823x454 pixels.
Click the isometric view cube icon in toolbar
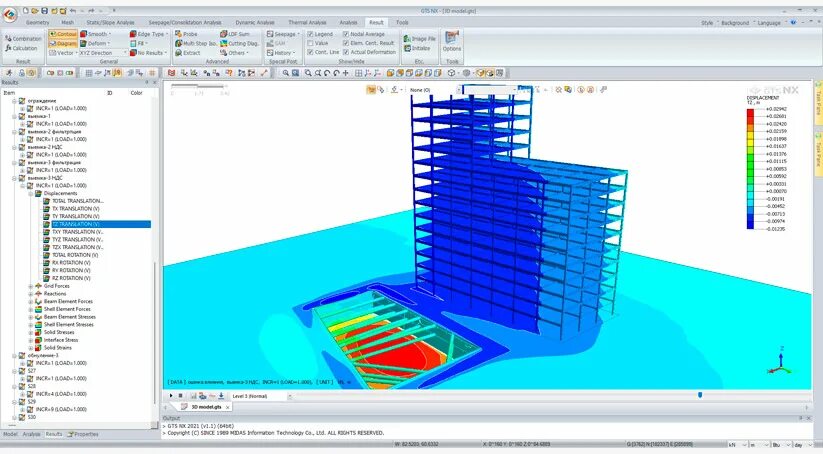pos(451,73)
